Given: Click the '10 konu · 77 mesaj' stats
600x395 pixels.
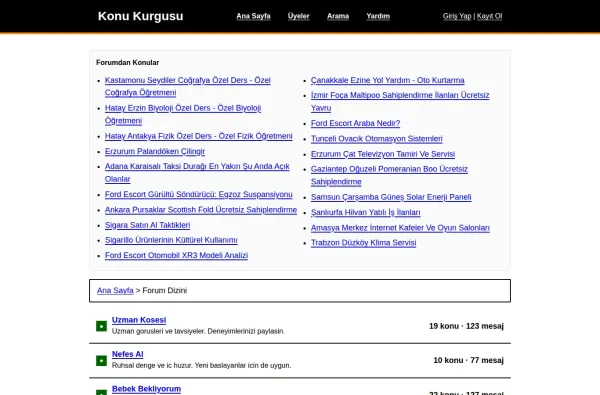Looking at the screenshot, I should coord(468,360).
